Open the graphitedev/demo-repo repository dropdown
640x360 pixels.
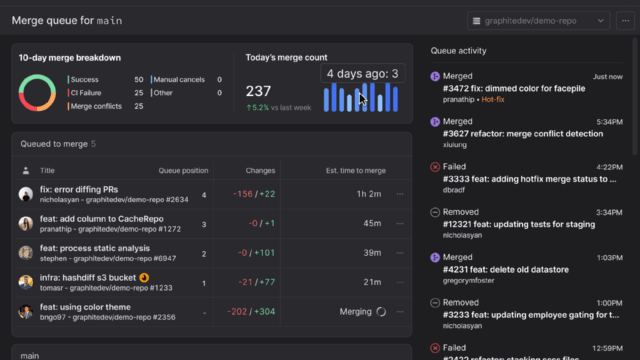(538, 21)
